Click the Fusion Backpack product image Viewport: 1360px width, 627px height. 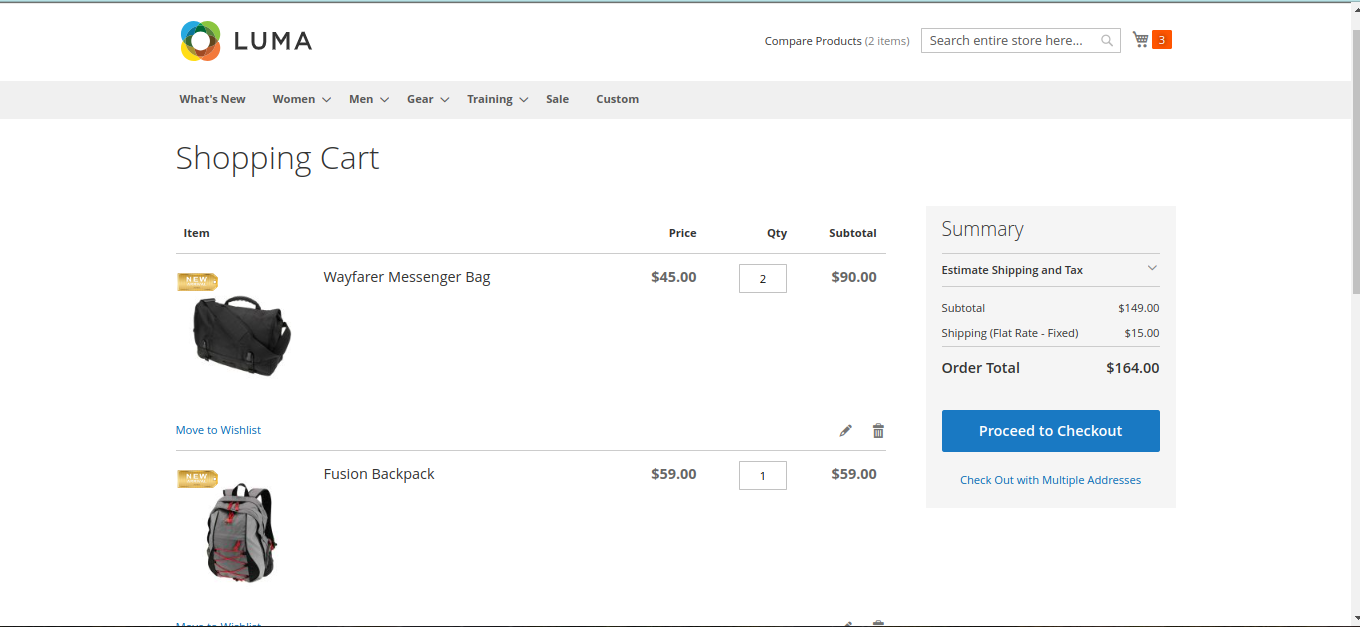[241, 532]
